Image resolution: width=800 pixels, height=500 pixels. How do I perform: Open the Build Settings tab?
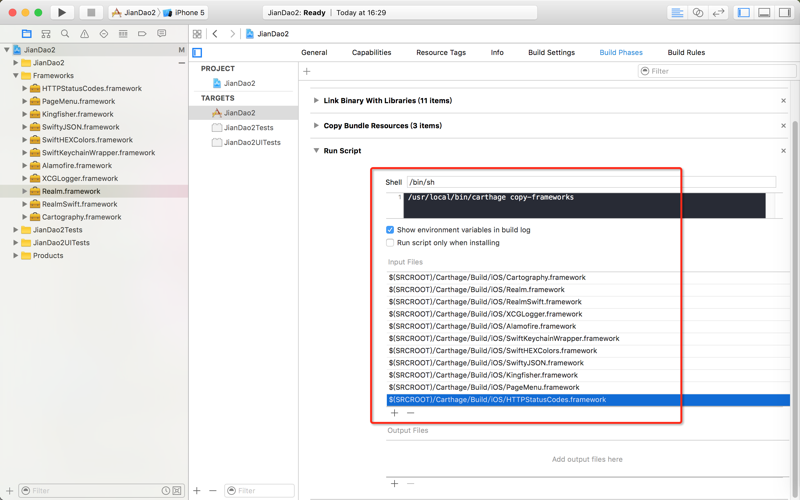[552, 53]
